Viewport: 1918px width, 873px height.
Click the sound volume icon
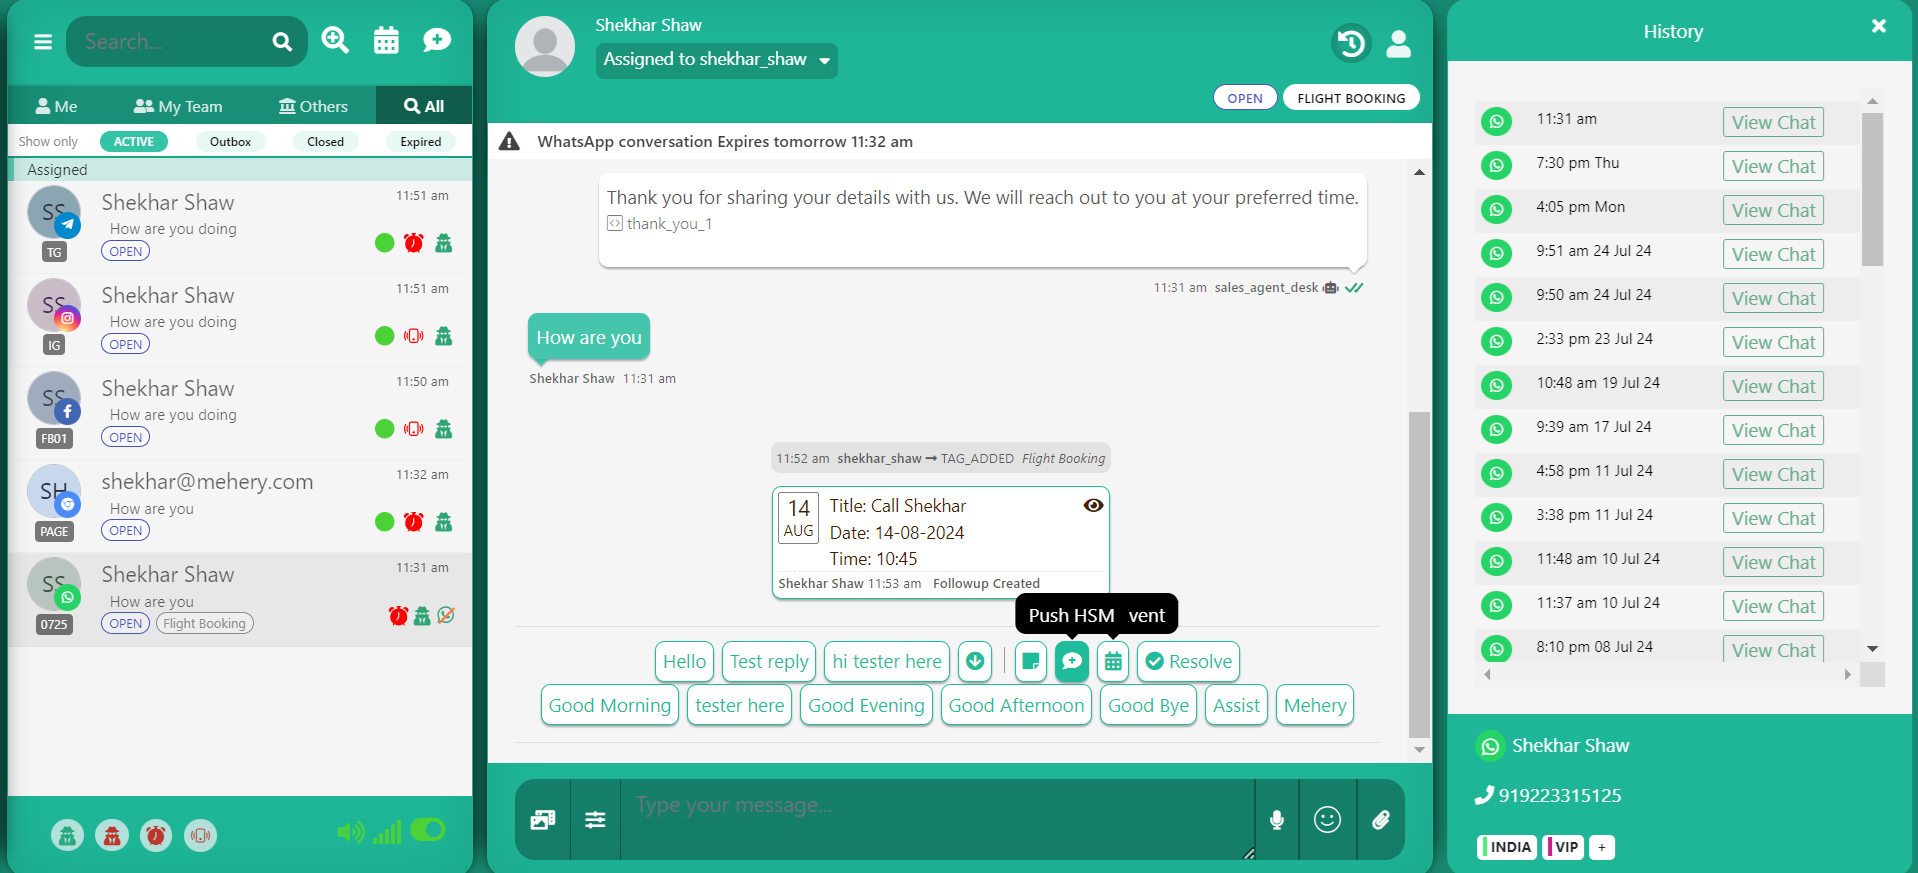coord(350,832)
